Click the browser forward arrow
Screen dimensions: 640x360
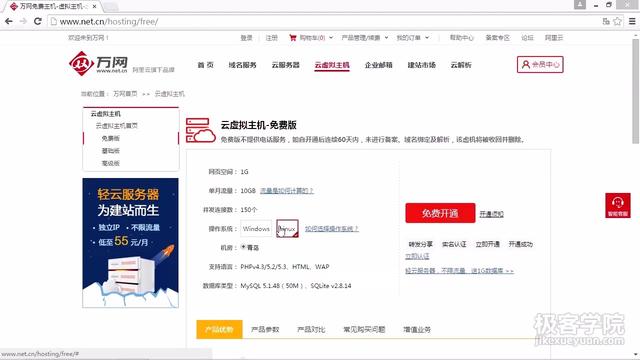[x=23, y=21]
